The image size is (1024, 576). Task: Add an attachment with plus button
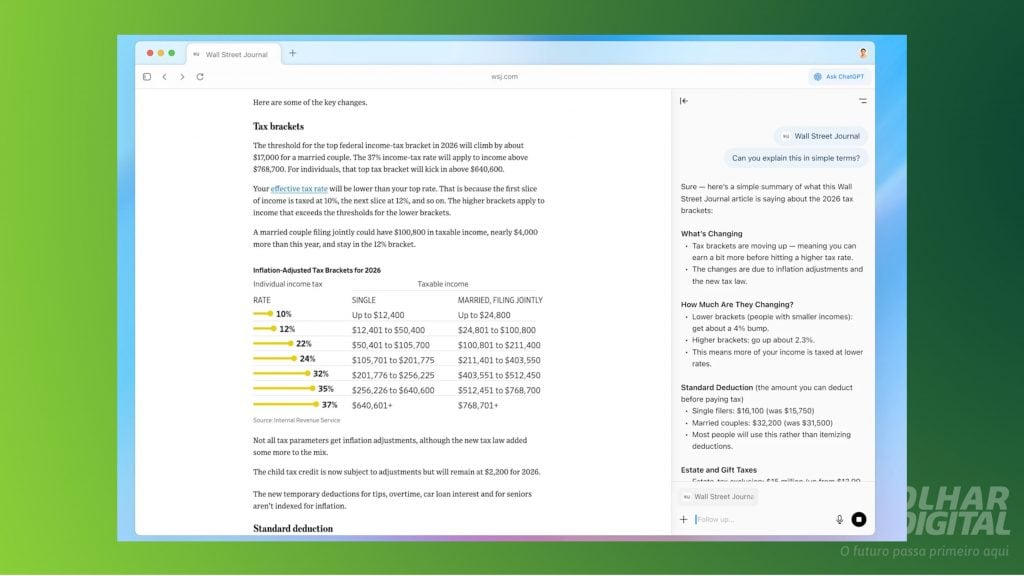[684, 519]
